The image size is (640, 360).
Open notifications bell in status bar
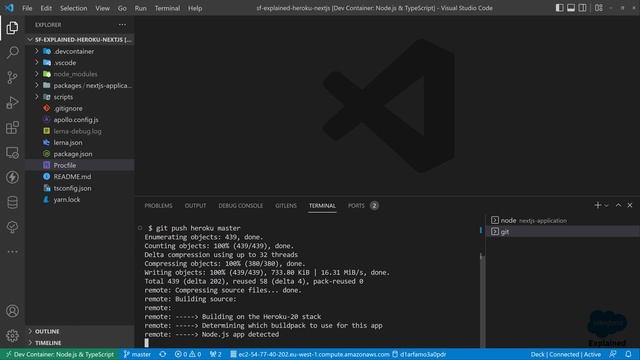[629, 354]
